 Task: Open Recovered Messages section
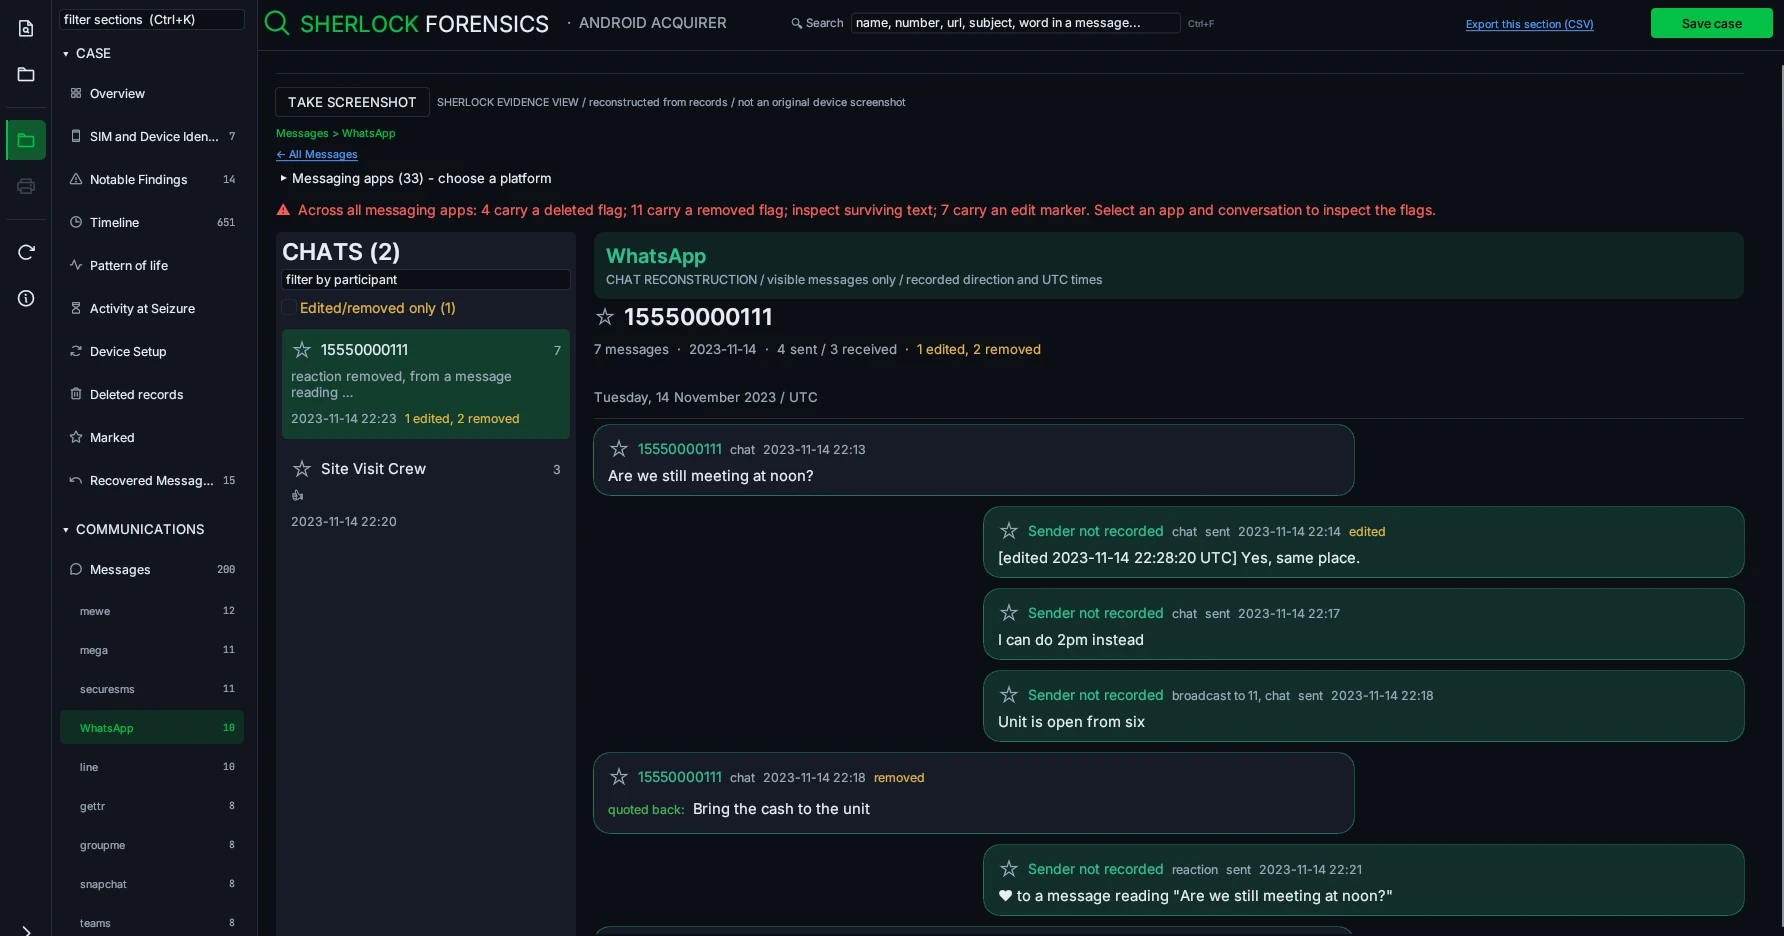(x=152, y=480)
